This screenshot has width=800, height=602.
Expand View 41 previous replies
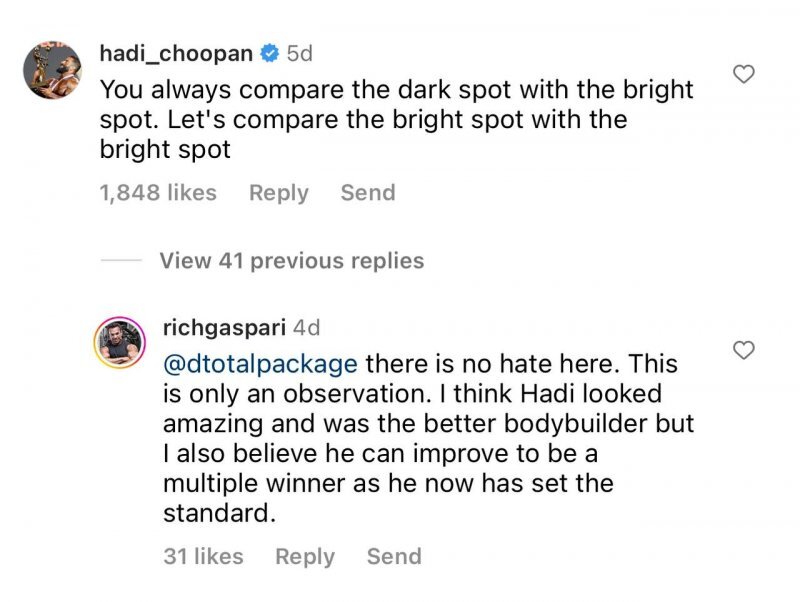coord(291,261)
